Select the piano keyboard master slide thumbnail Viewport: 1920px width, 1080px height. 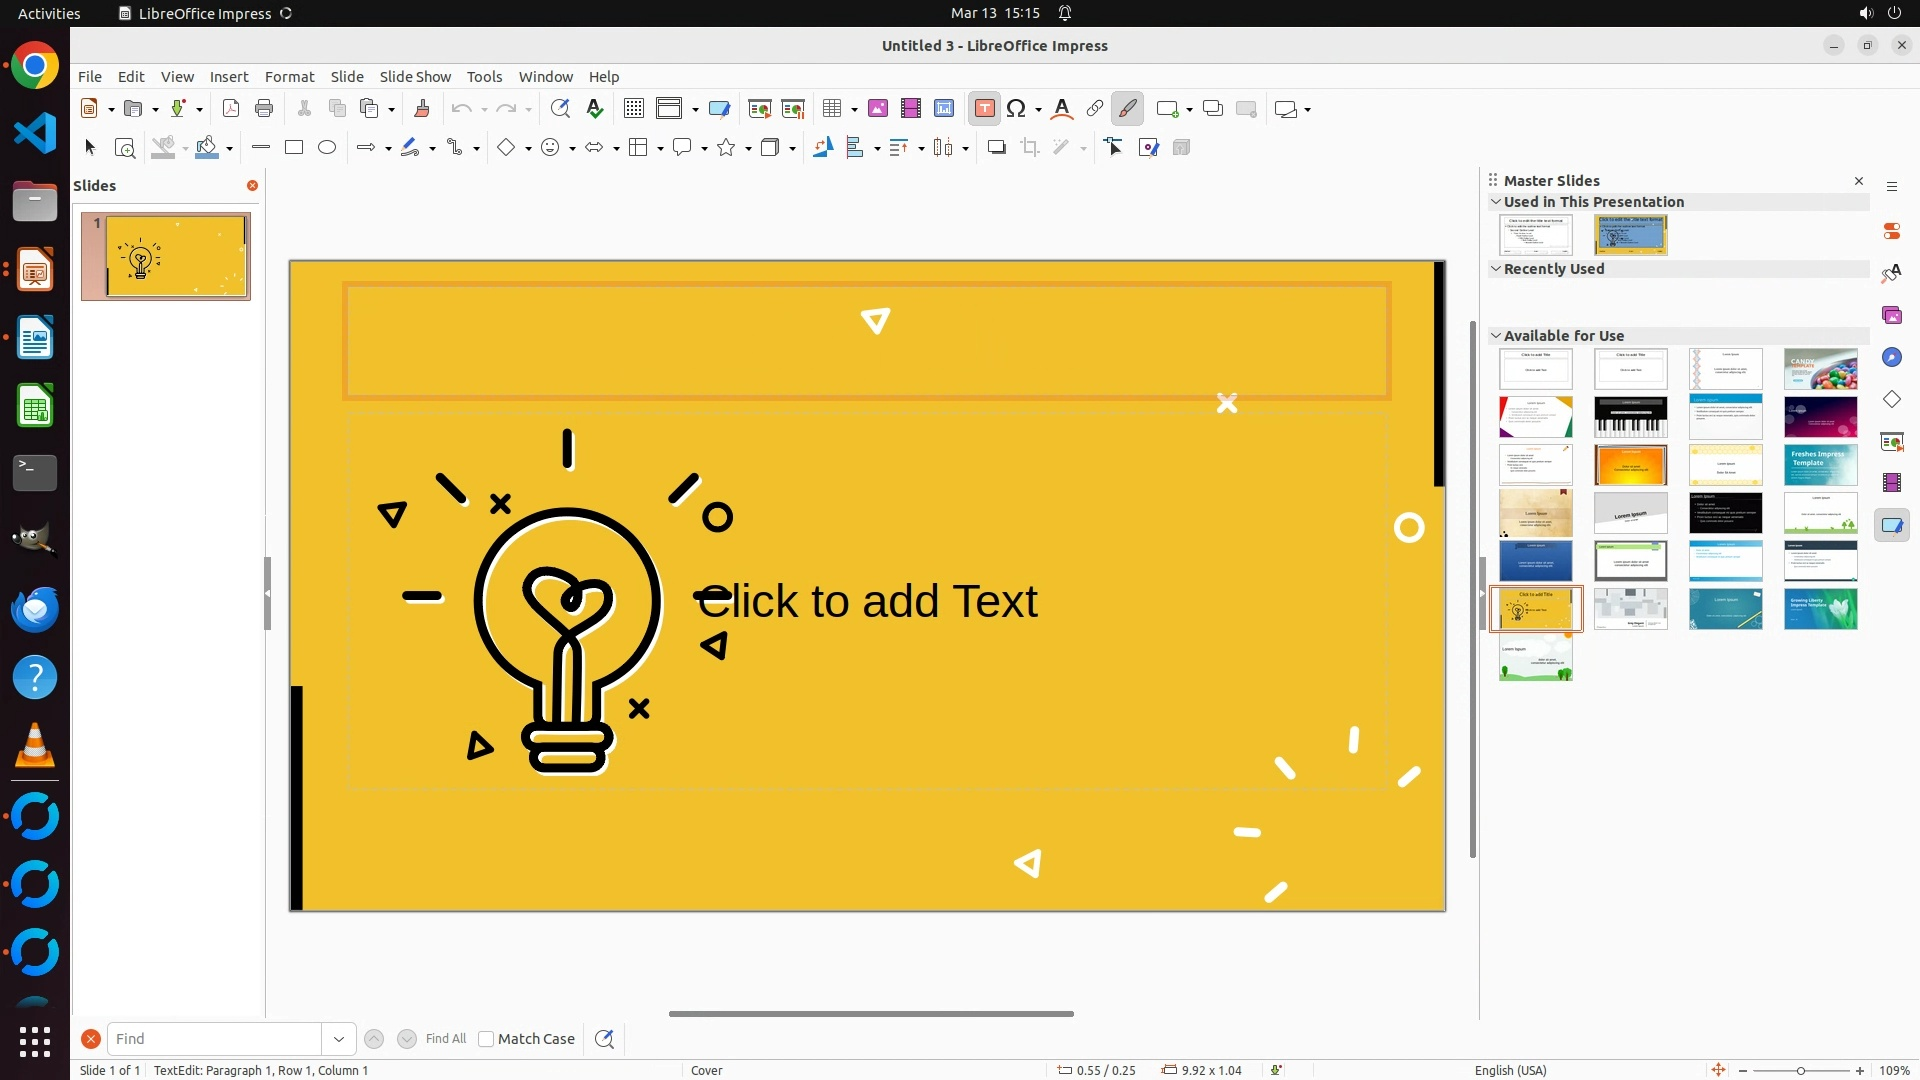coord(1630,417)
